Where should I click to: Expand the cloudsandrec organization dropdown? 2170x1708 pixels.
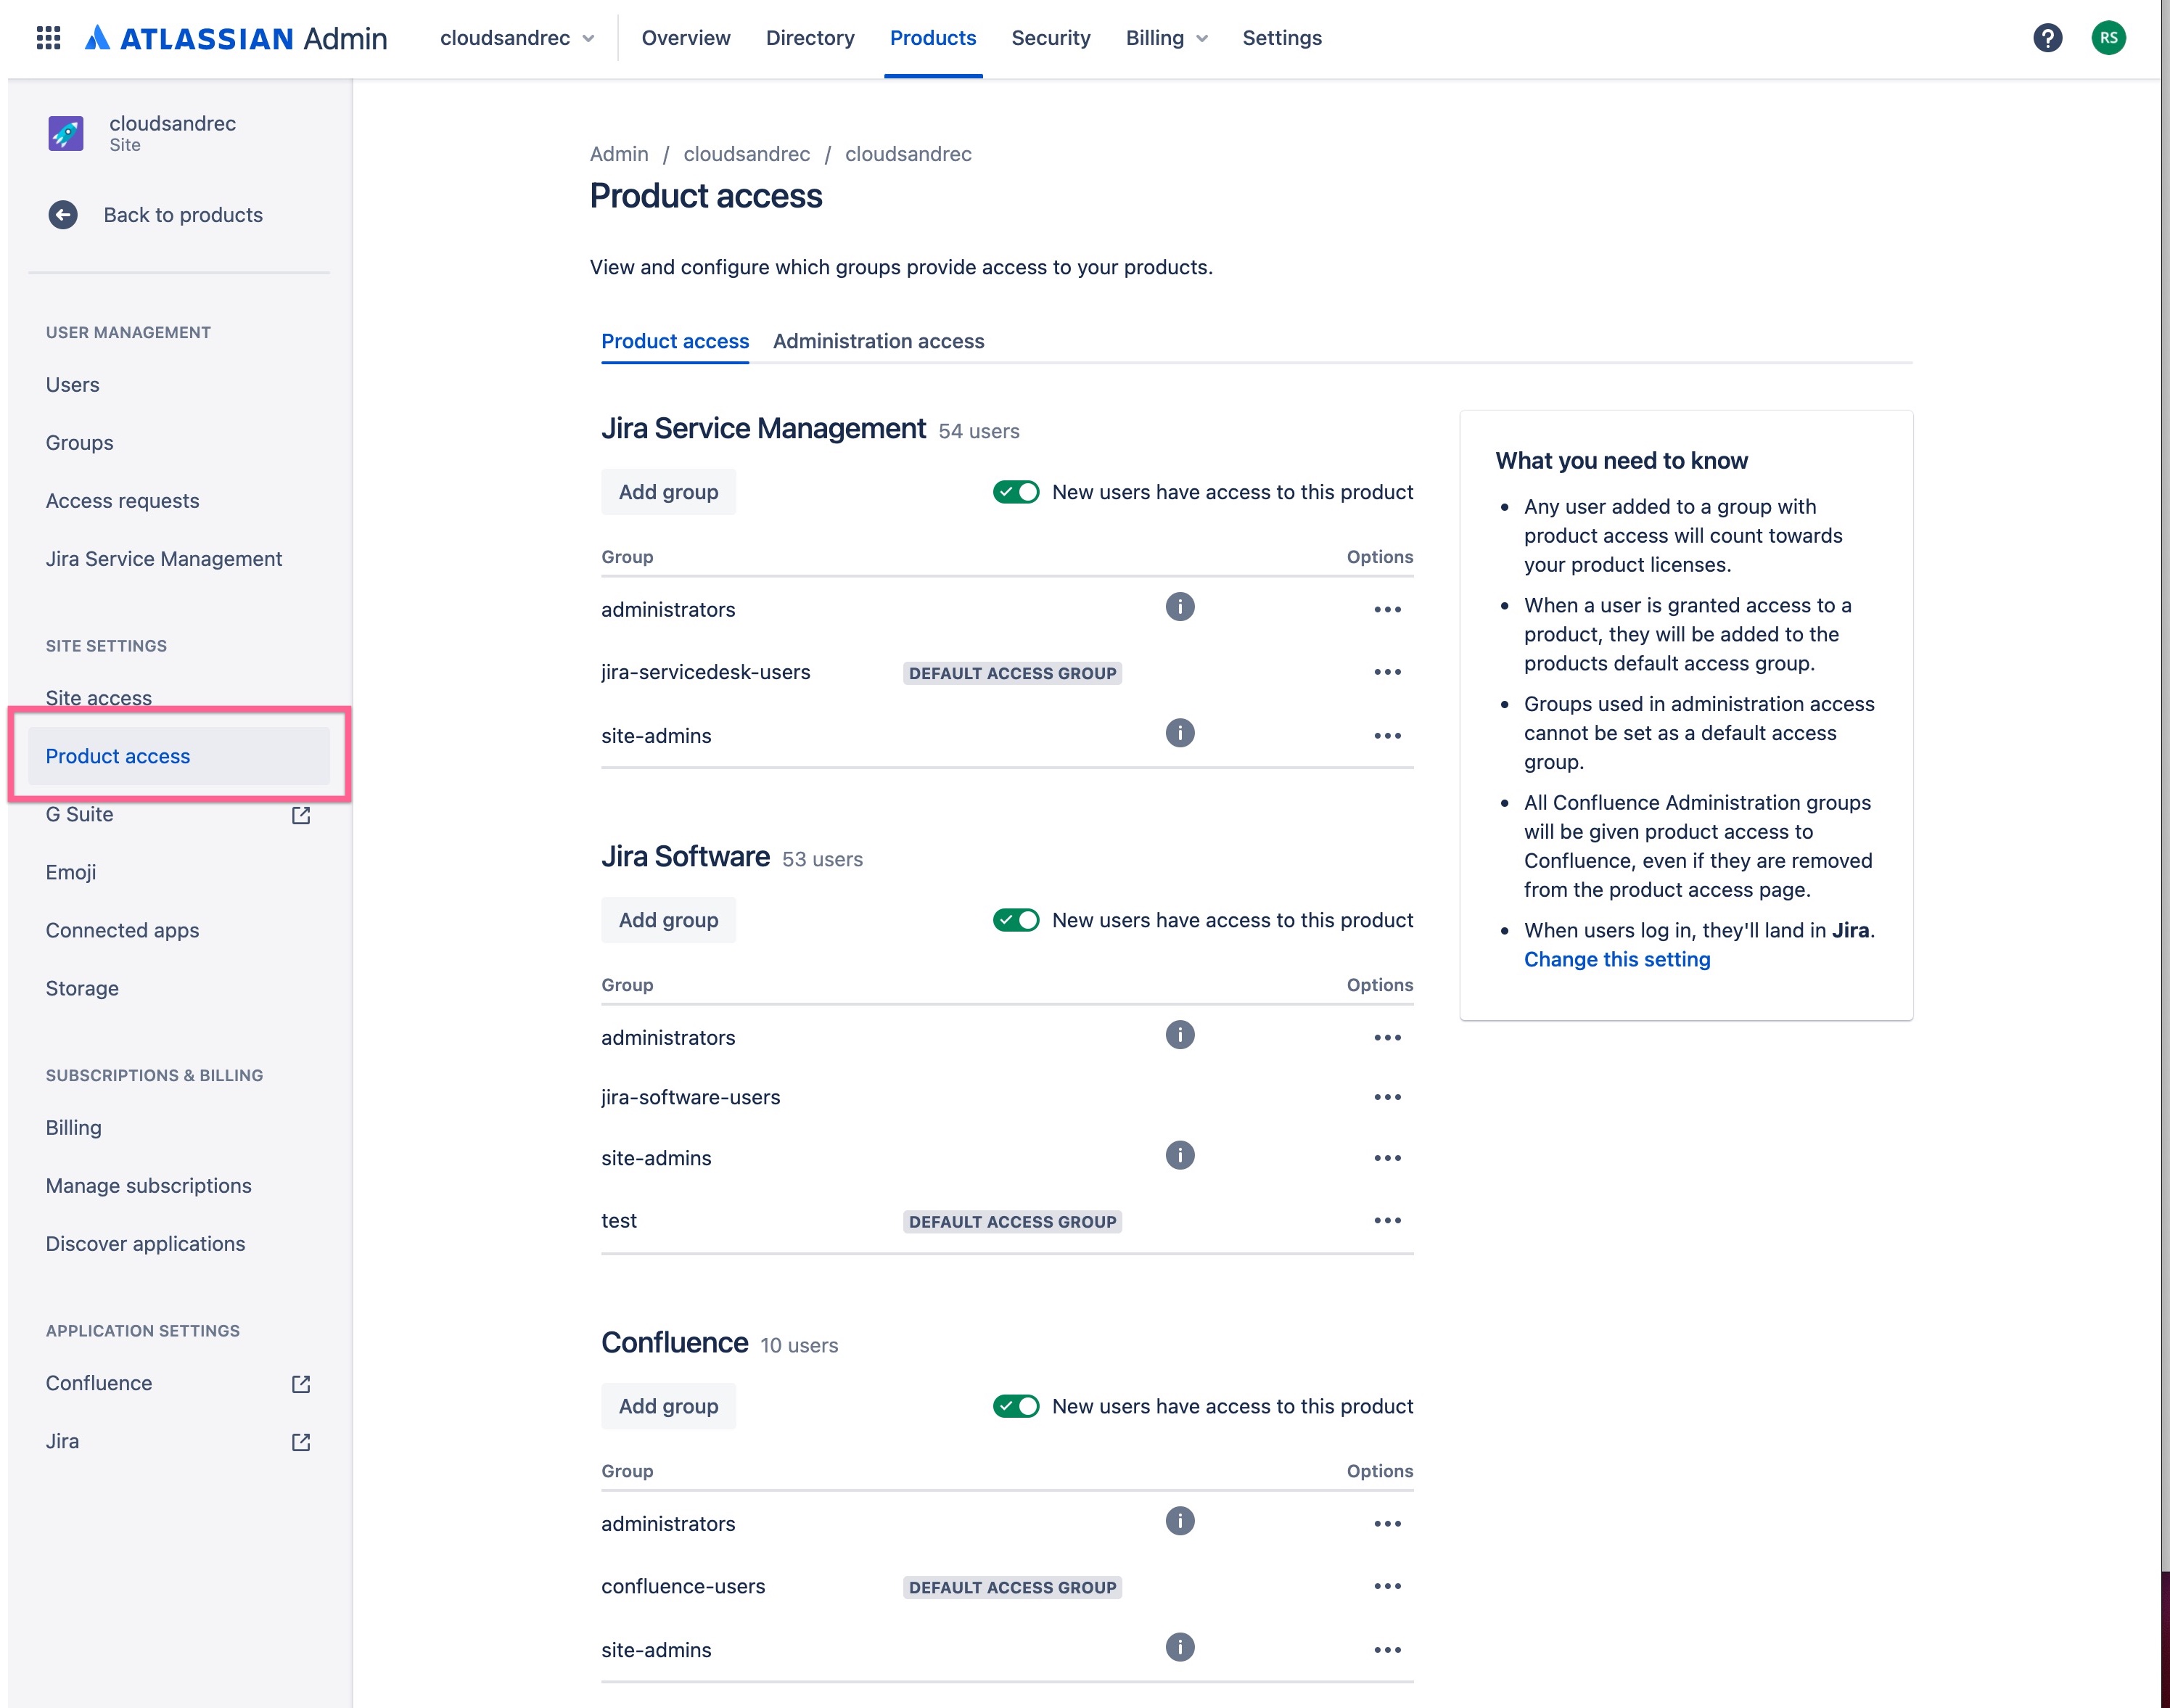click(517, 38)
